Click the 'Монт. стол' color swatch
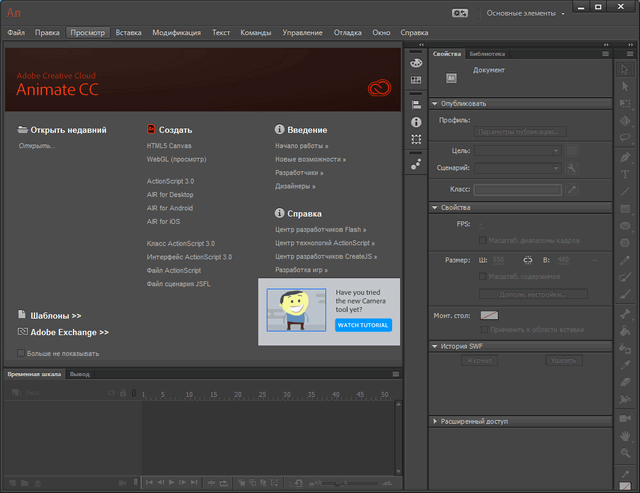Viewport: 640px width, 493px height. [x=489, y=314]
